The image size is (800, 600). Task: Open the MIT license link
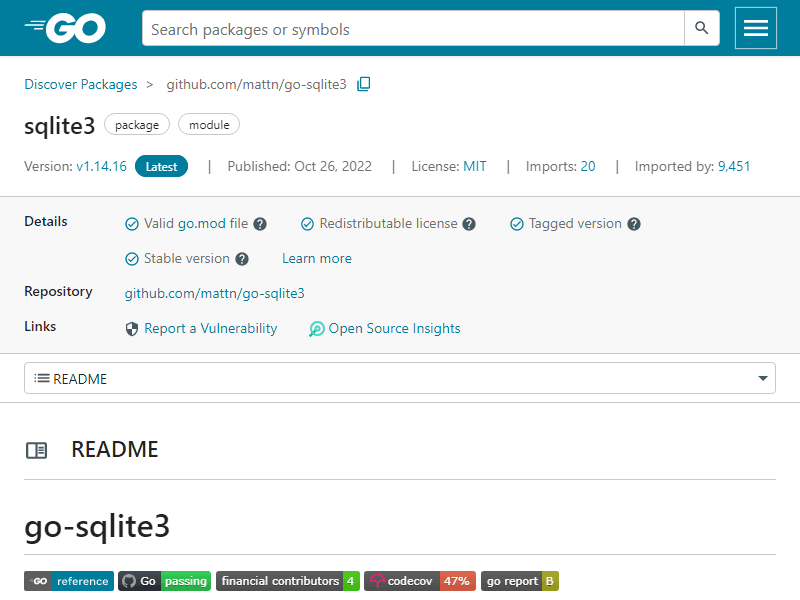click(474, 166)
